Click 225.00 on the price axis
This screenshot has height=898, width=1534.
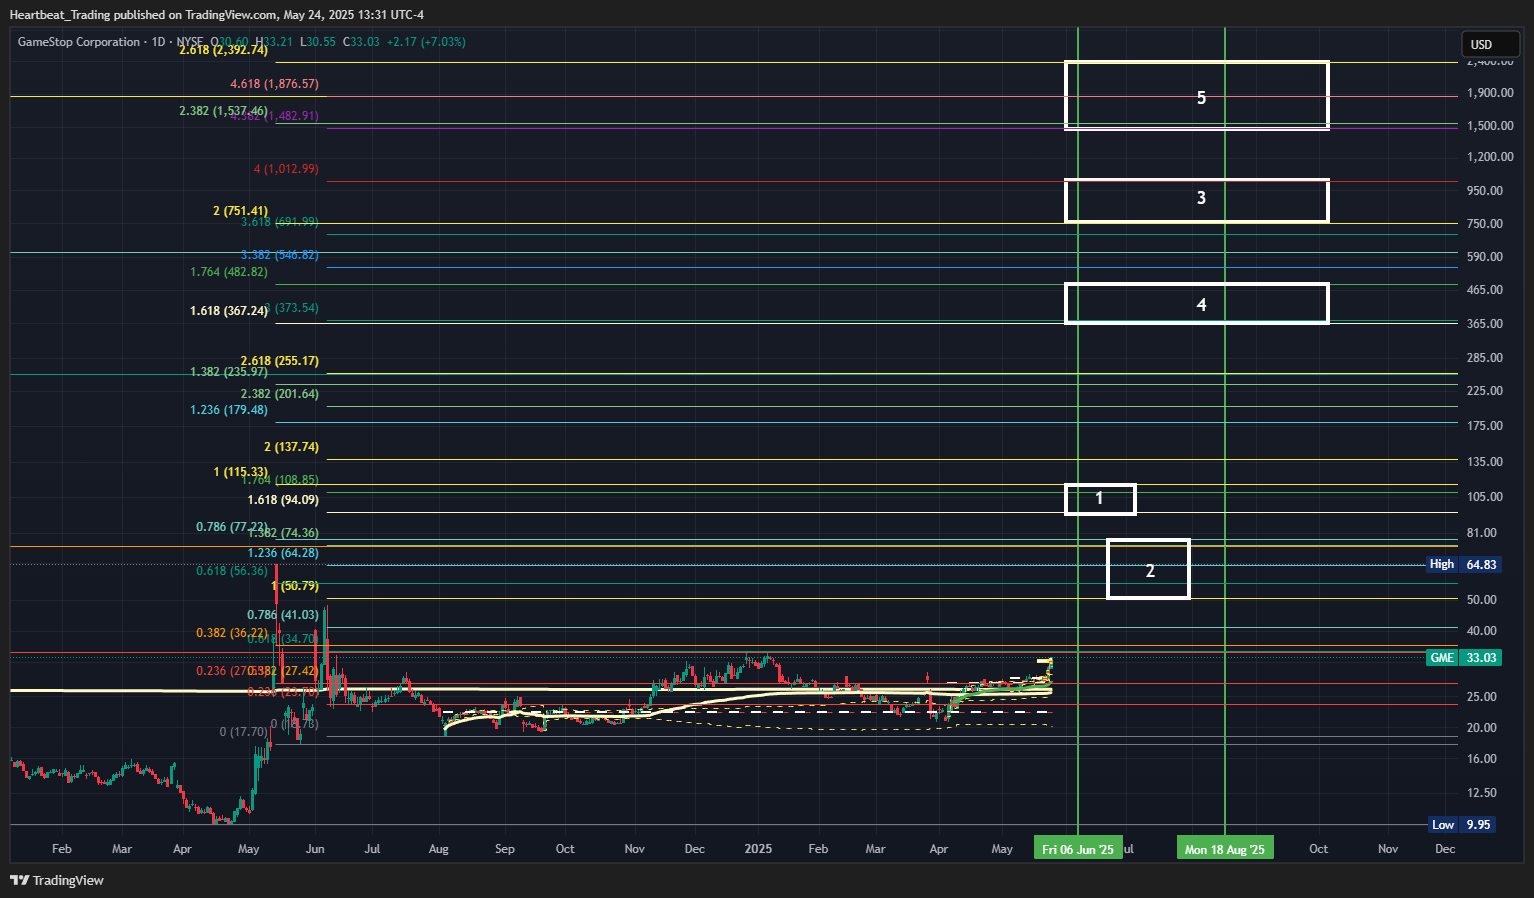[1485, 391]
